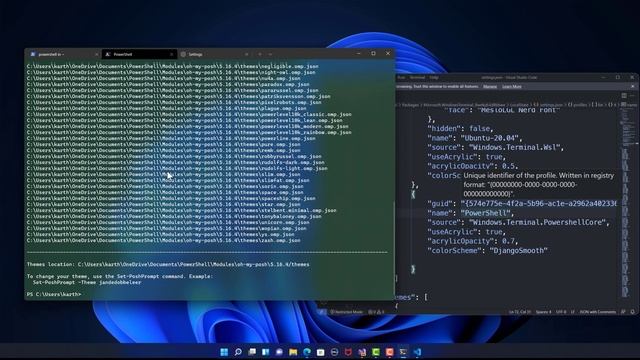This screenshot has height=360, width=640.
Task: Click the Terminal prompt line PS C:\Users\karth>
Action: (54, 294)
